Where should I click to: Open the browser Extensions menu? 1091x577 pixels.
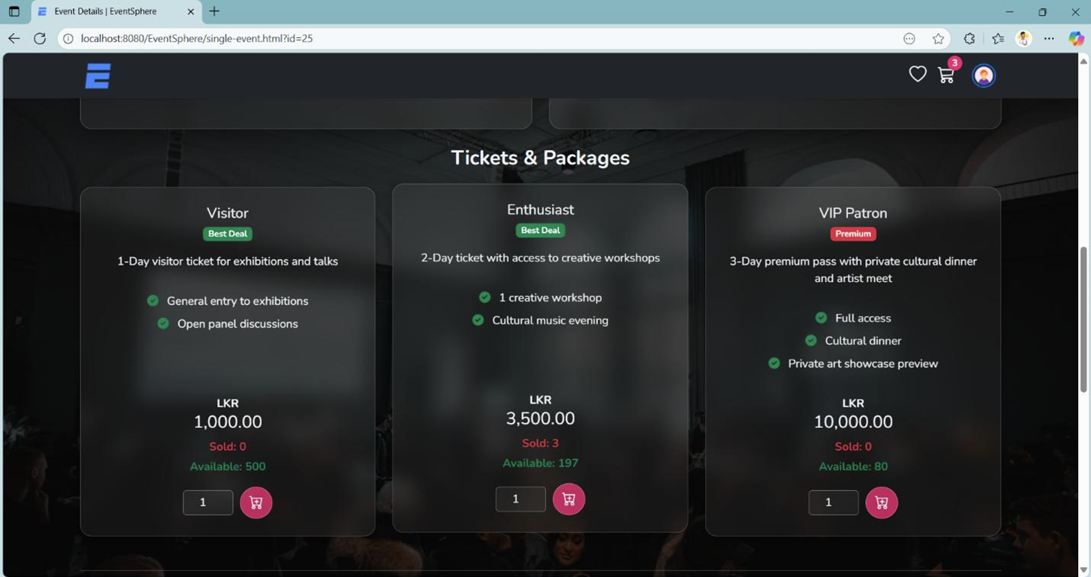pos(969,39)
